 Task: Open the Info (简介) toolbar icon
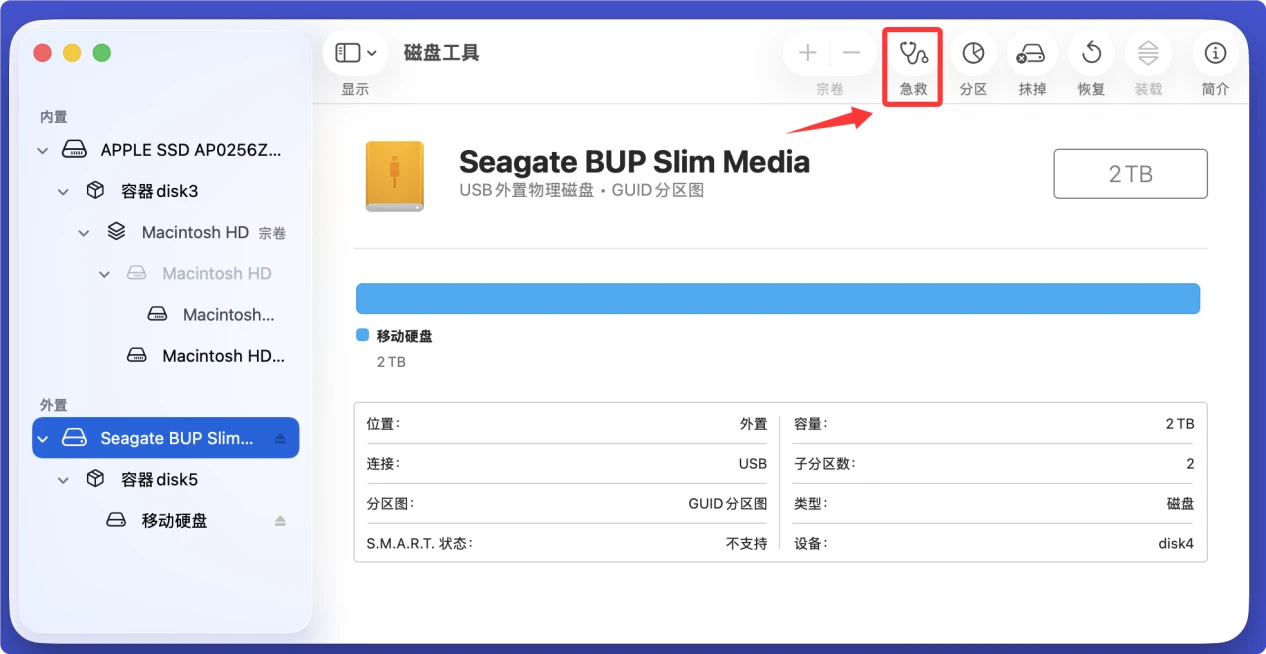point(1215,53)
